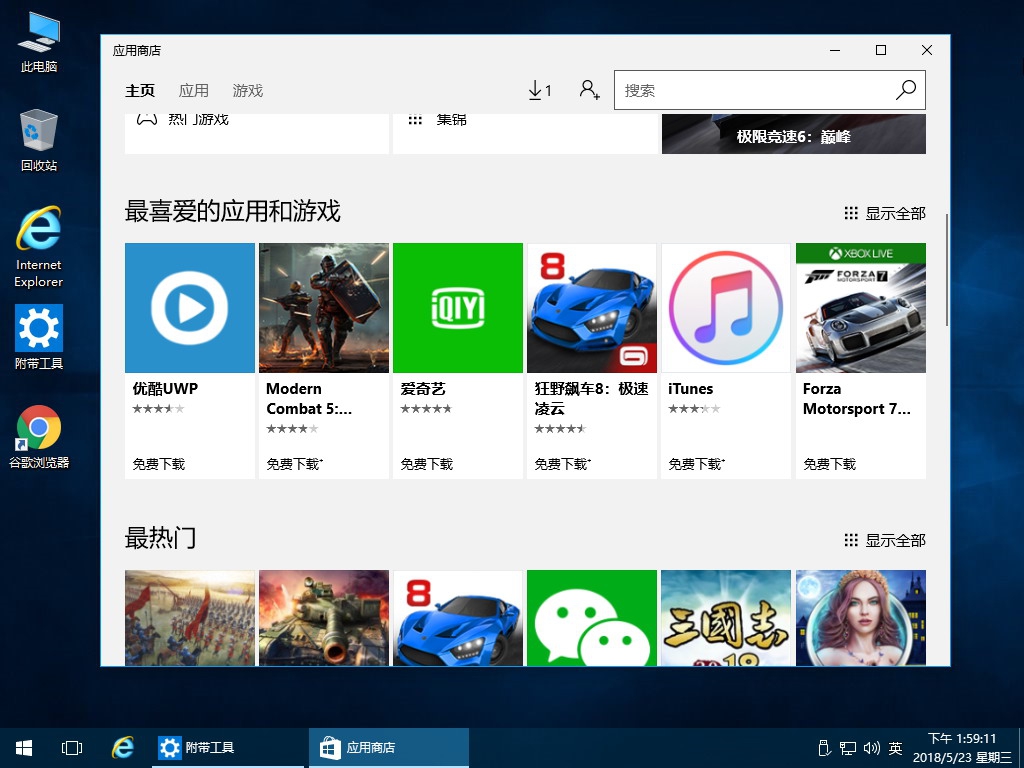Click the 优酷UWP title text
The width and height of the screenshot is (1024, 768).
(165, 389)
